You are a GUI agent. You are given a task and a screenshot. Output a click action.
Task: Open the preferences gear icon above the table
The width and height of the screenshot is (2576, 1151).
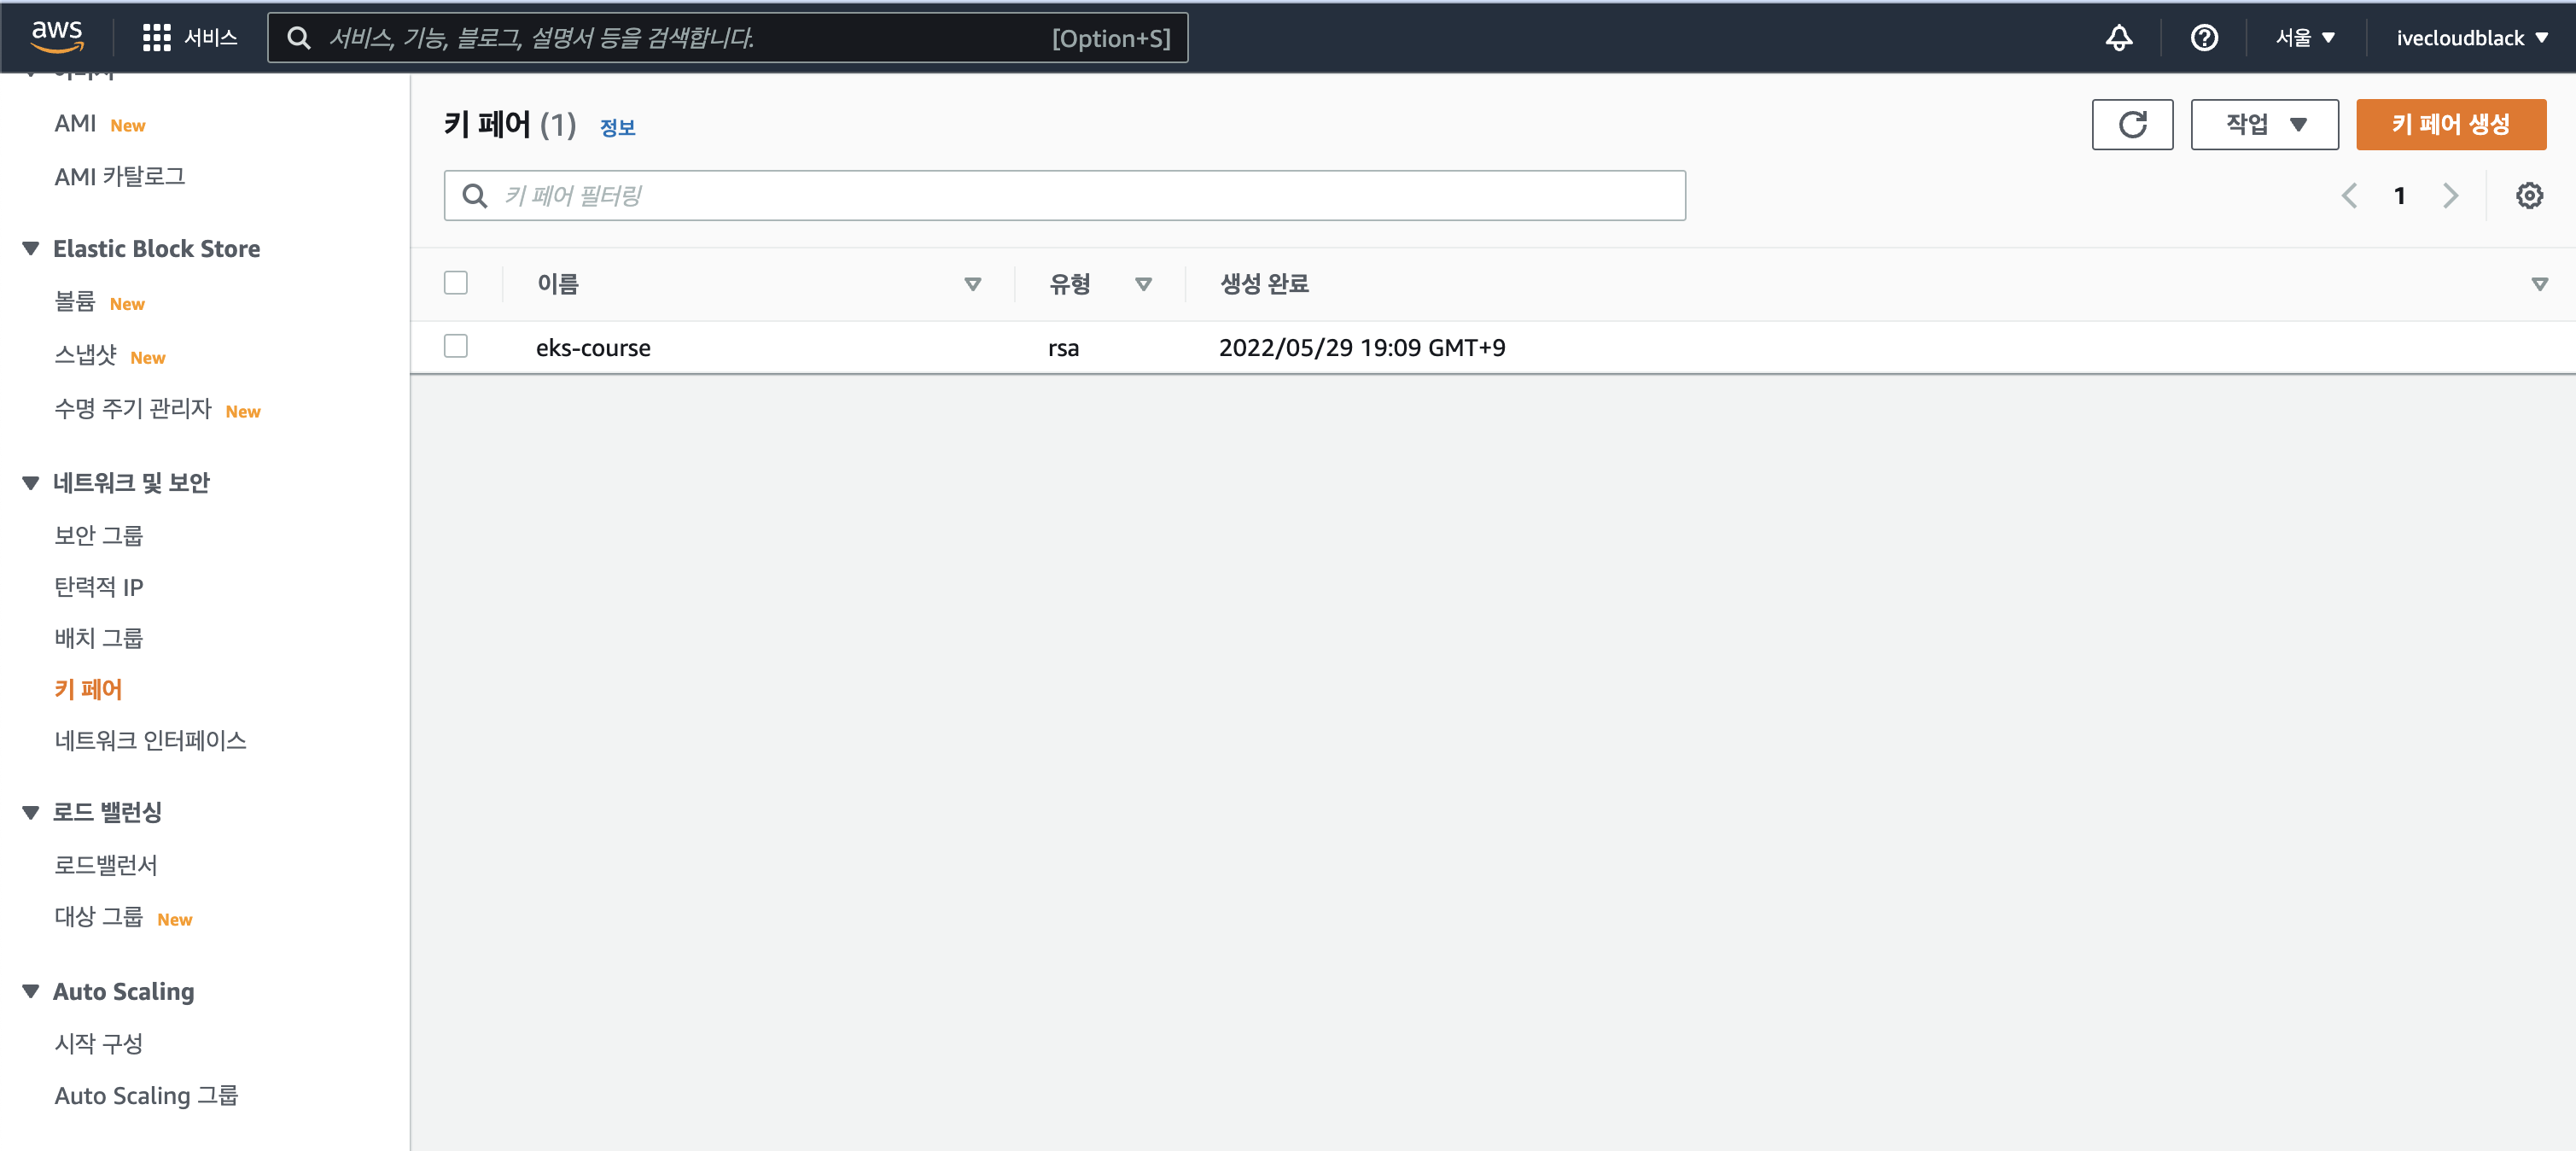(2529, 195)
